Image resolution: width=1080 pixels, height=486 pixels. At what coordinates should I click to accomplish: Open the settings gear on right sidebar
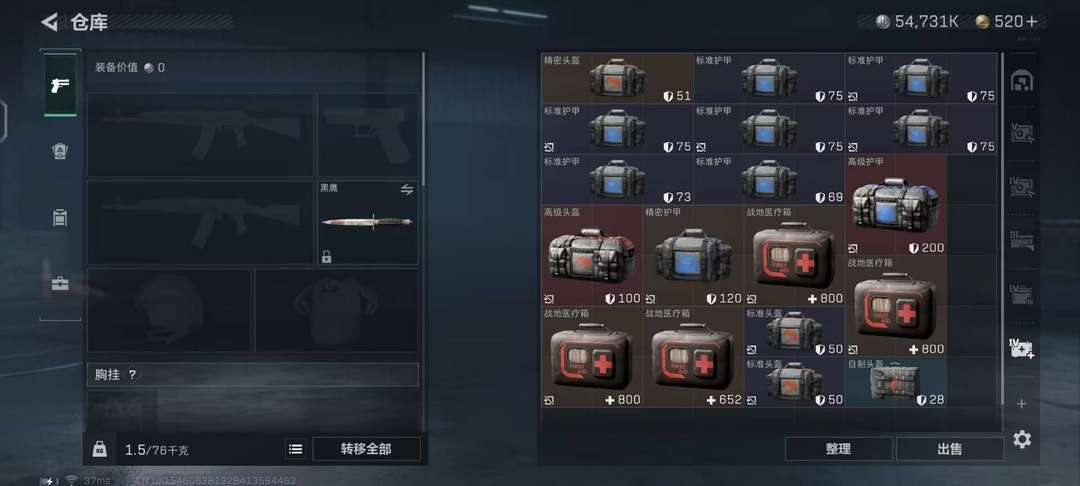tap(1022, 439)
